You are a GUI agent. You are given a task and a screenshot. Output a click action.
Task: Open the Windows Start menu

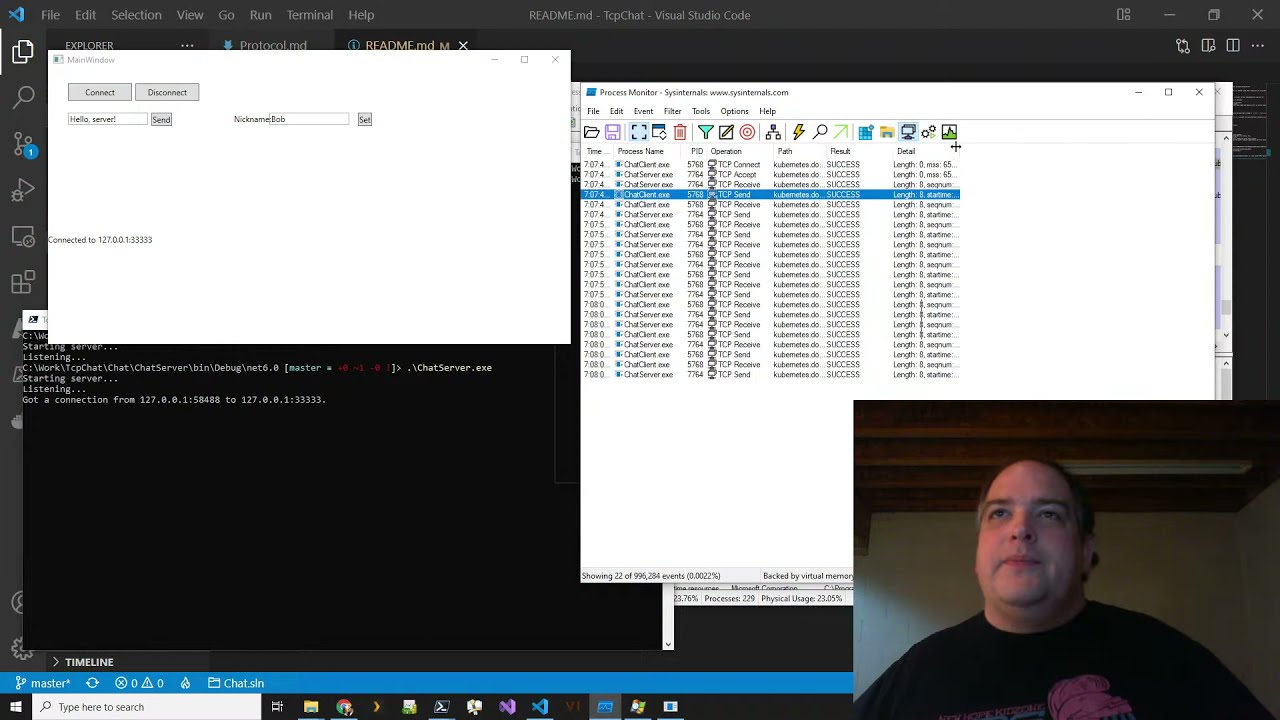[x=16, y=707]
